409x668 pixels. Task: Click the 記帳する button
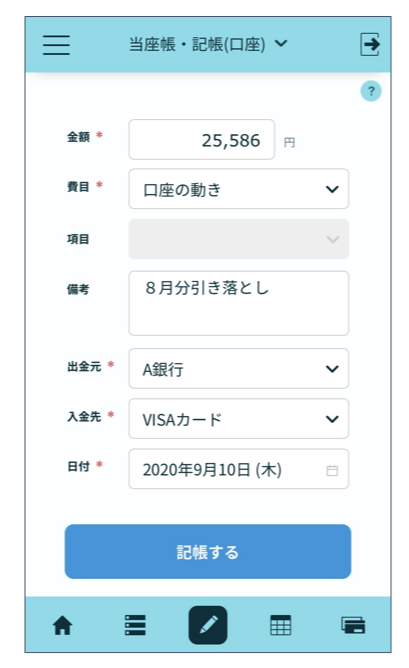208,551
